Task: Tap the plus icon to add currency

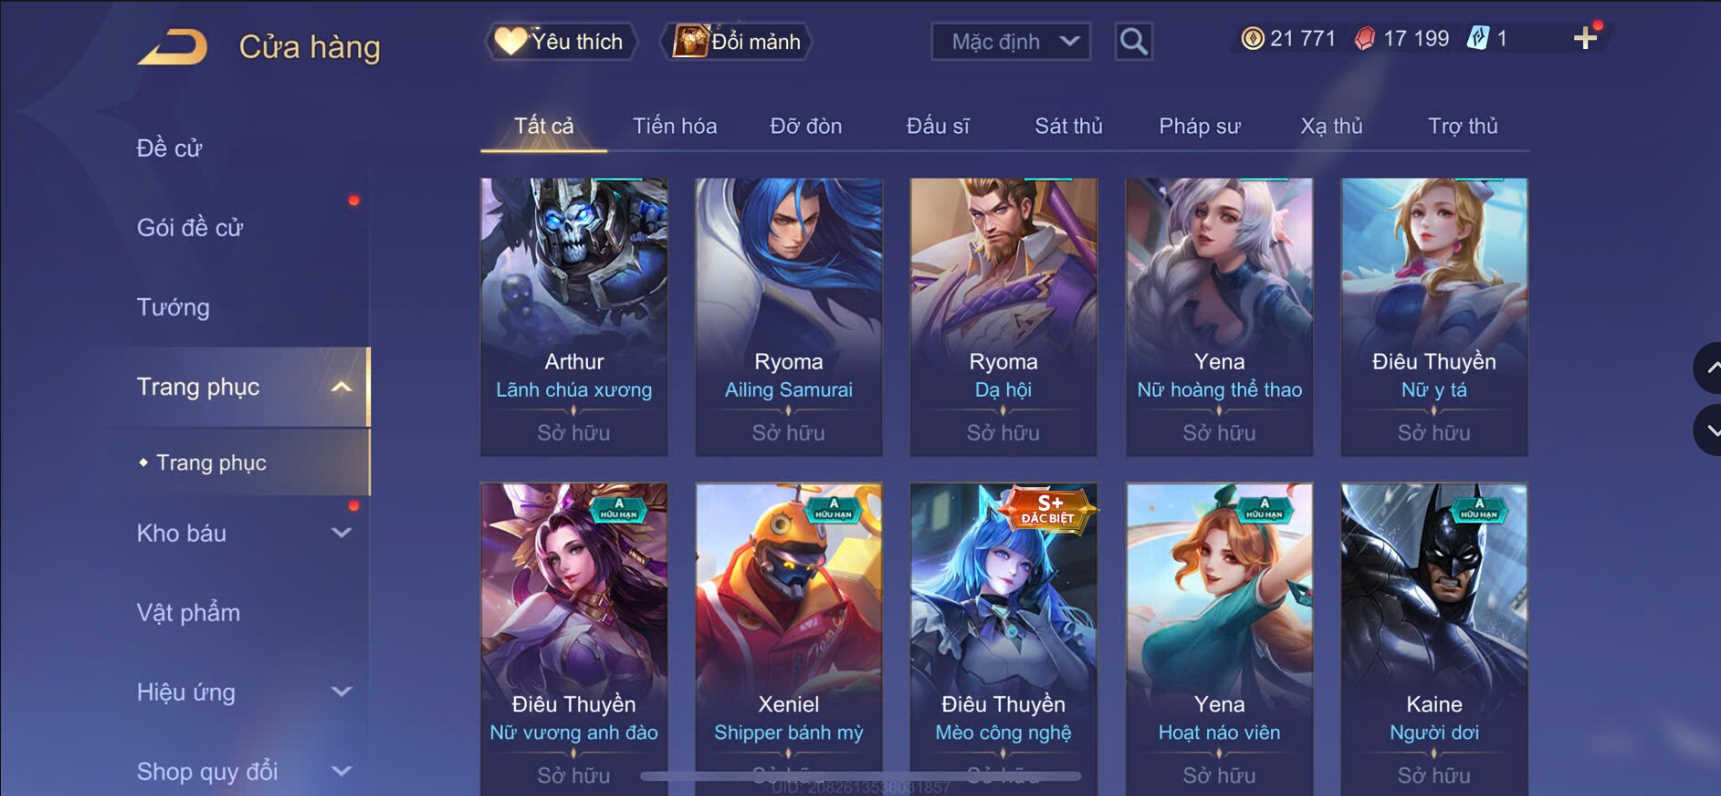Action: pos(1585,39)
